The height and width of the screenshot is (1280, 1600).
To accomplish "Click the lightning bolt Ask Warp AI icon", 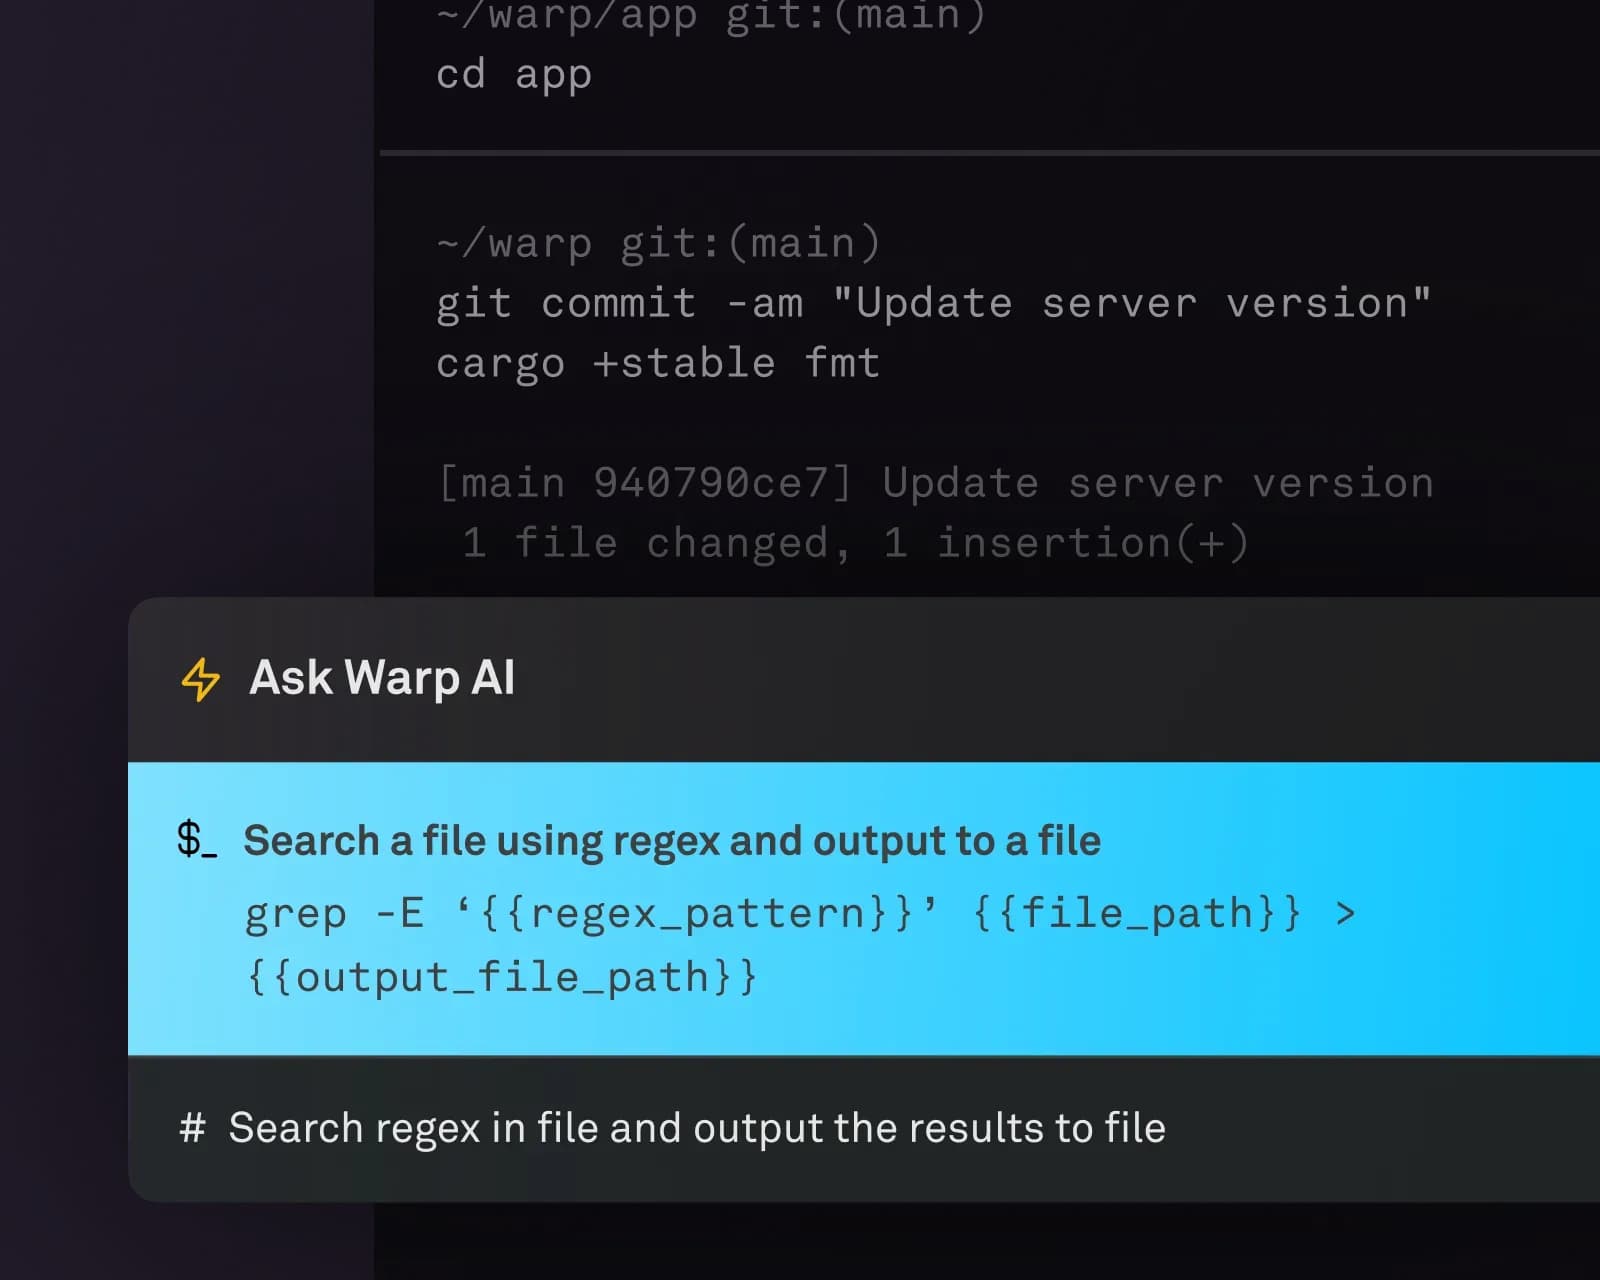I will 199,679.
